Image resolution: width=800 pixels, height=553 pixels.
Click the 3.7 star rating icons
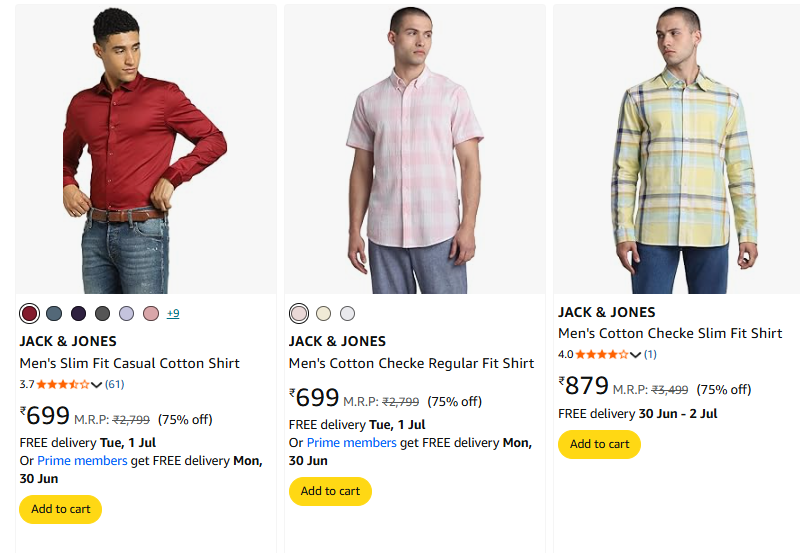[x=63, y=384]
